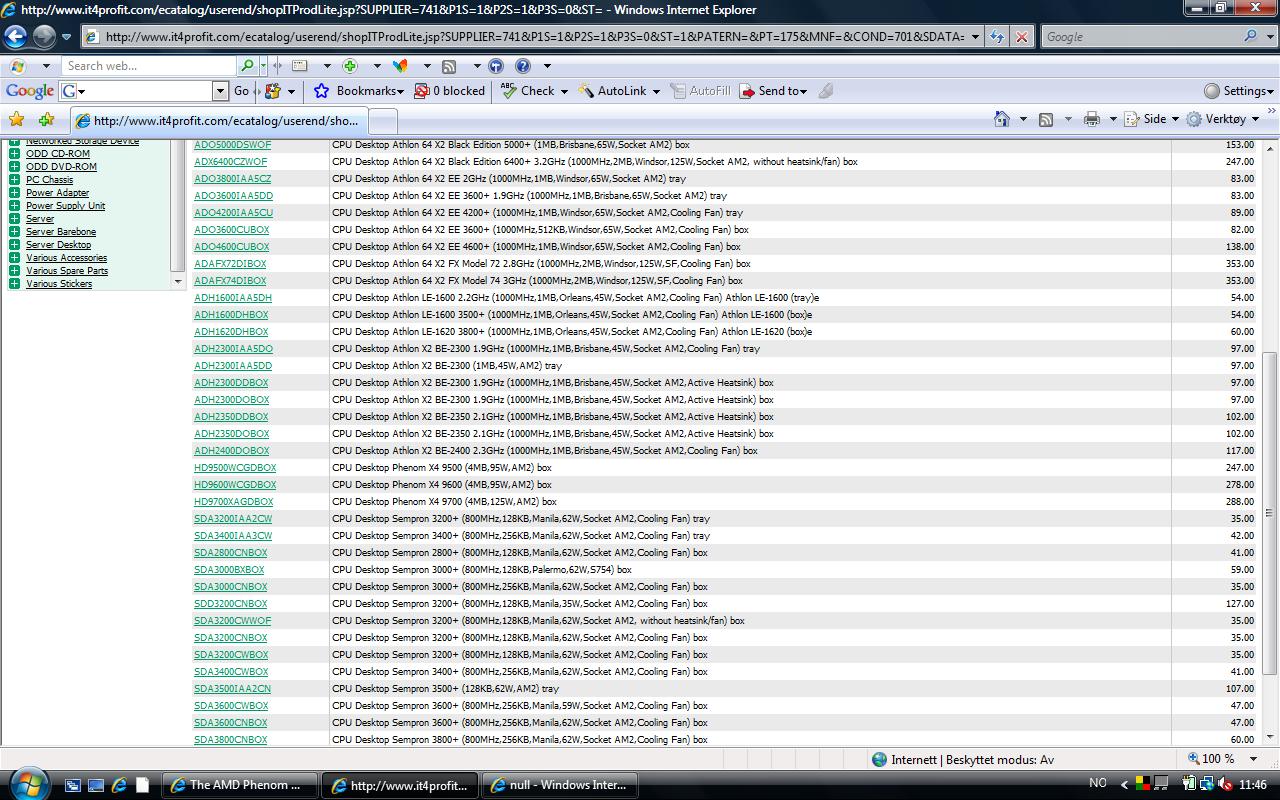Image resolution: width=1280 pixels, height=800 pixels.
Task: Expand the ODD CD-ROM category
Action: click(x=14, y=154)
